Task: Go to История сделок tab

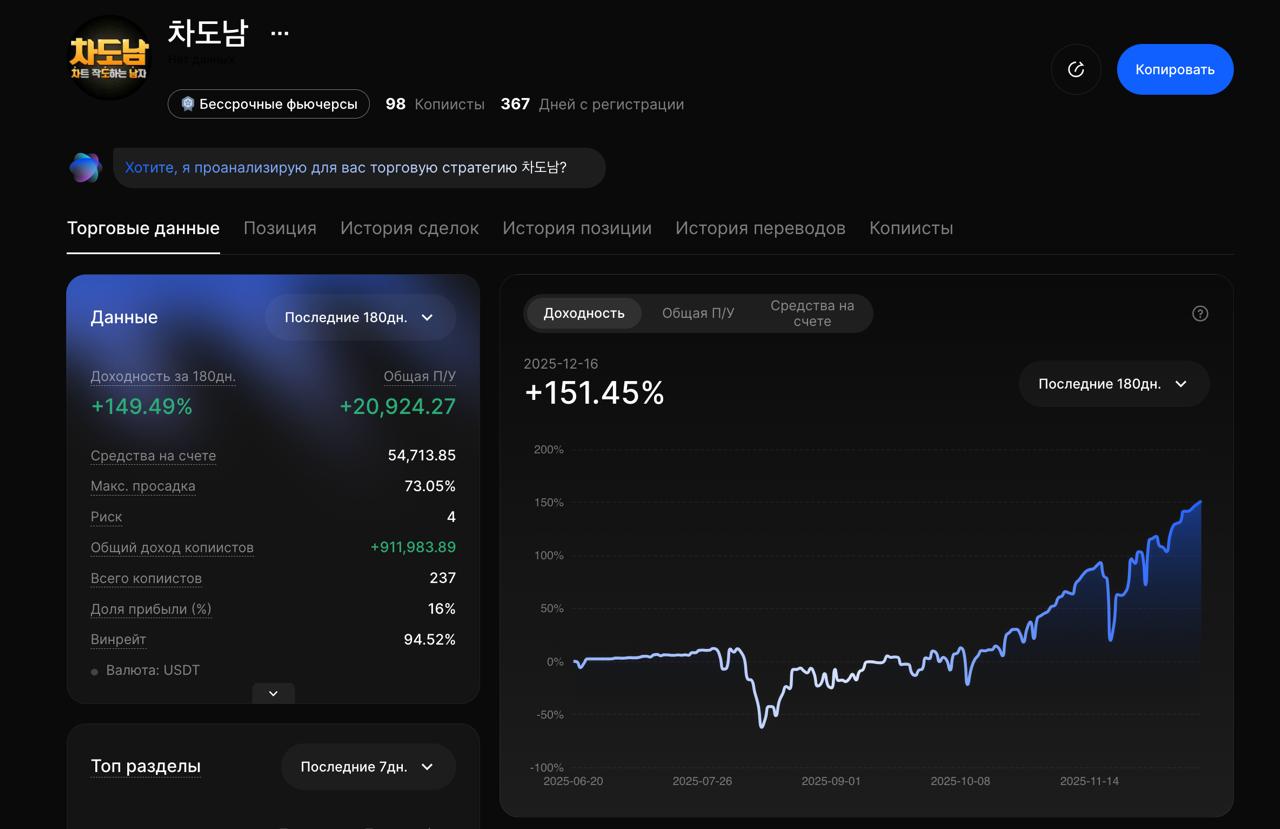Action: pos(409,228)
